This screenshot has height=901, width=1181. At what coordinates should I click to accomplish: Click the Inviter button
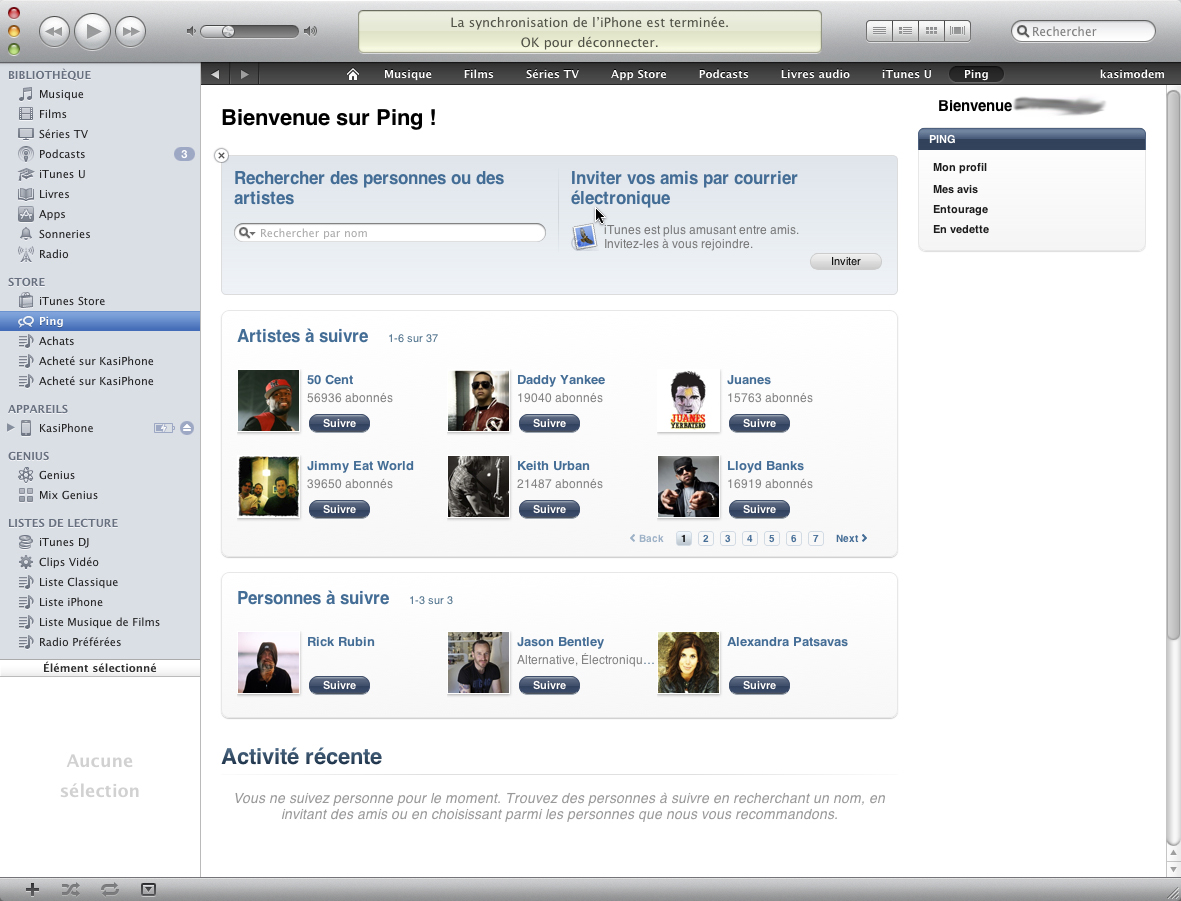point(846,261)
